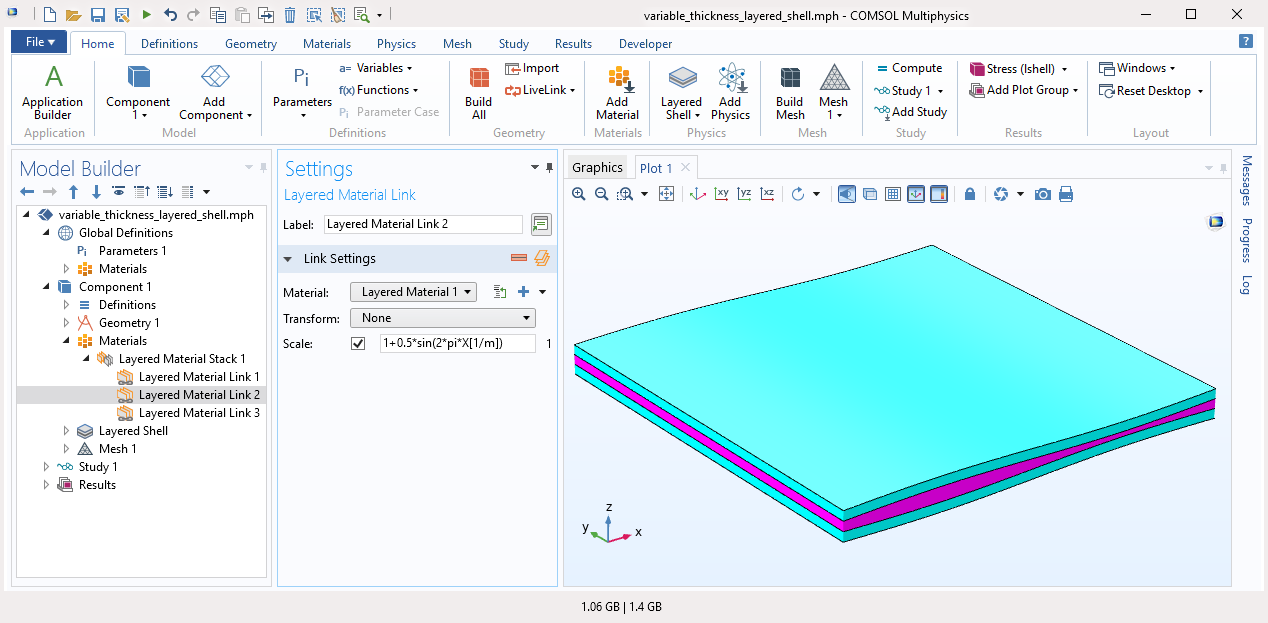
Task: Toggle the Scale checkbox
Action: (359, 344)
